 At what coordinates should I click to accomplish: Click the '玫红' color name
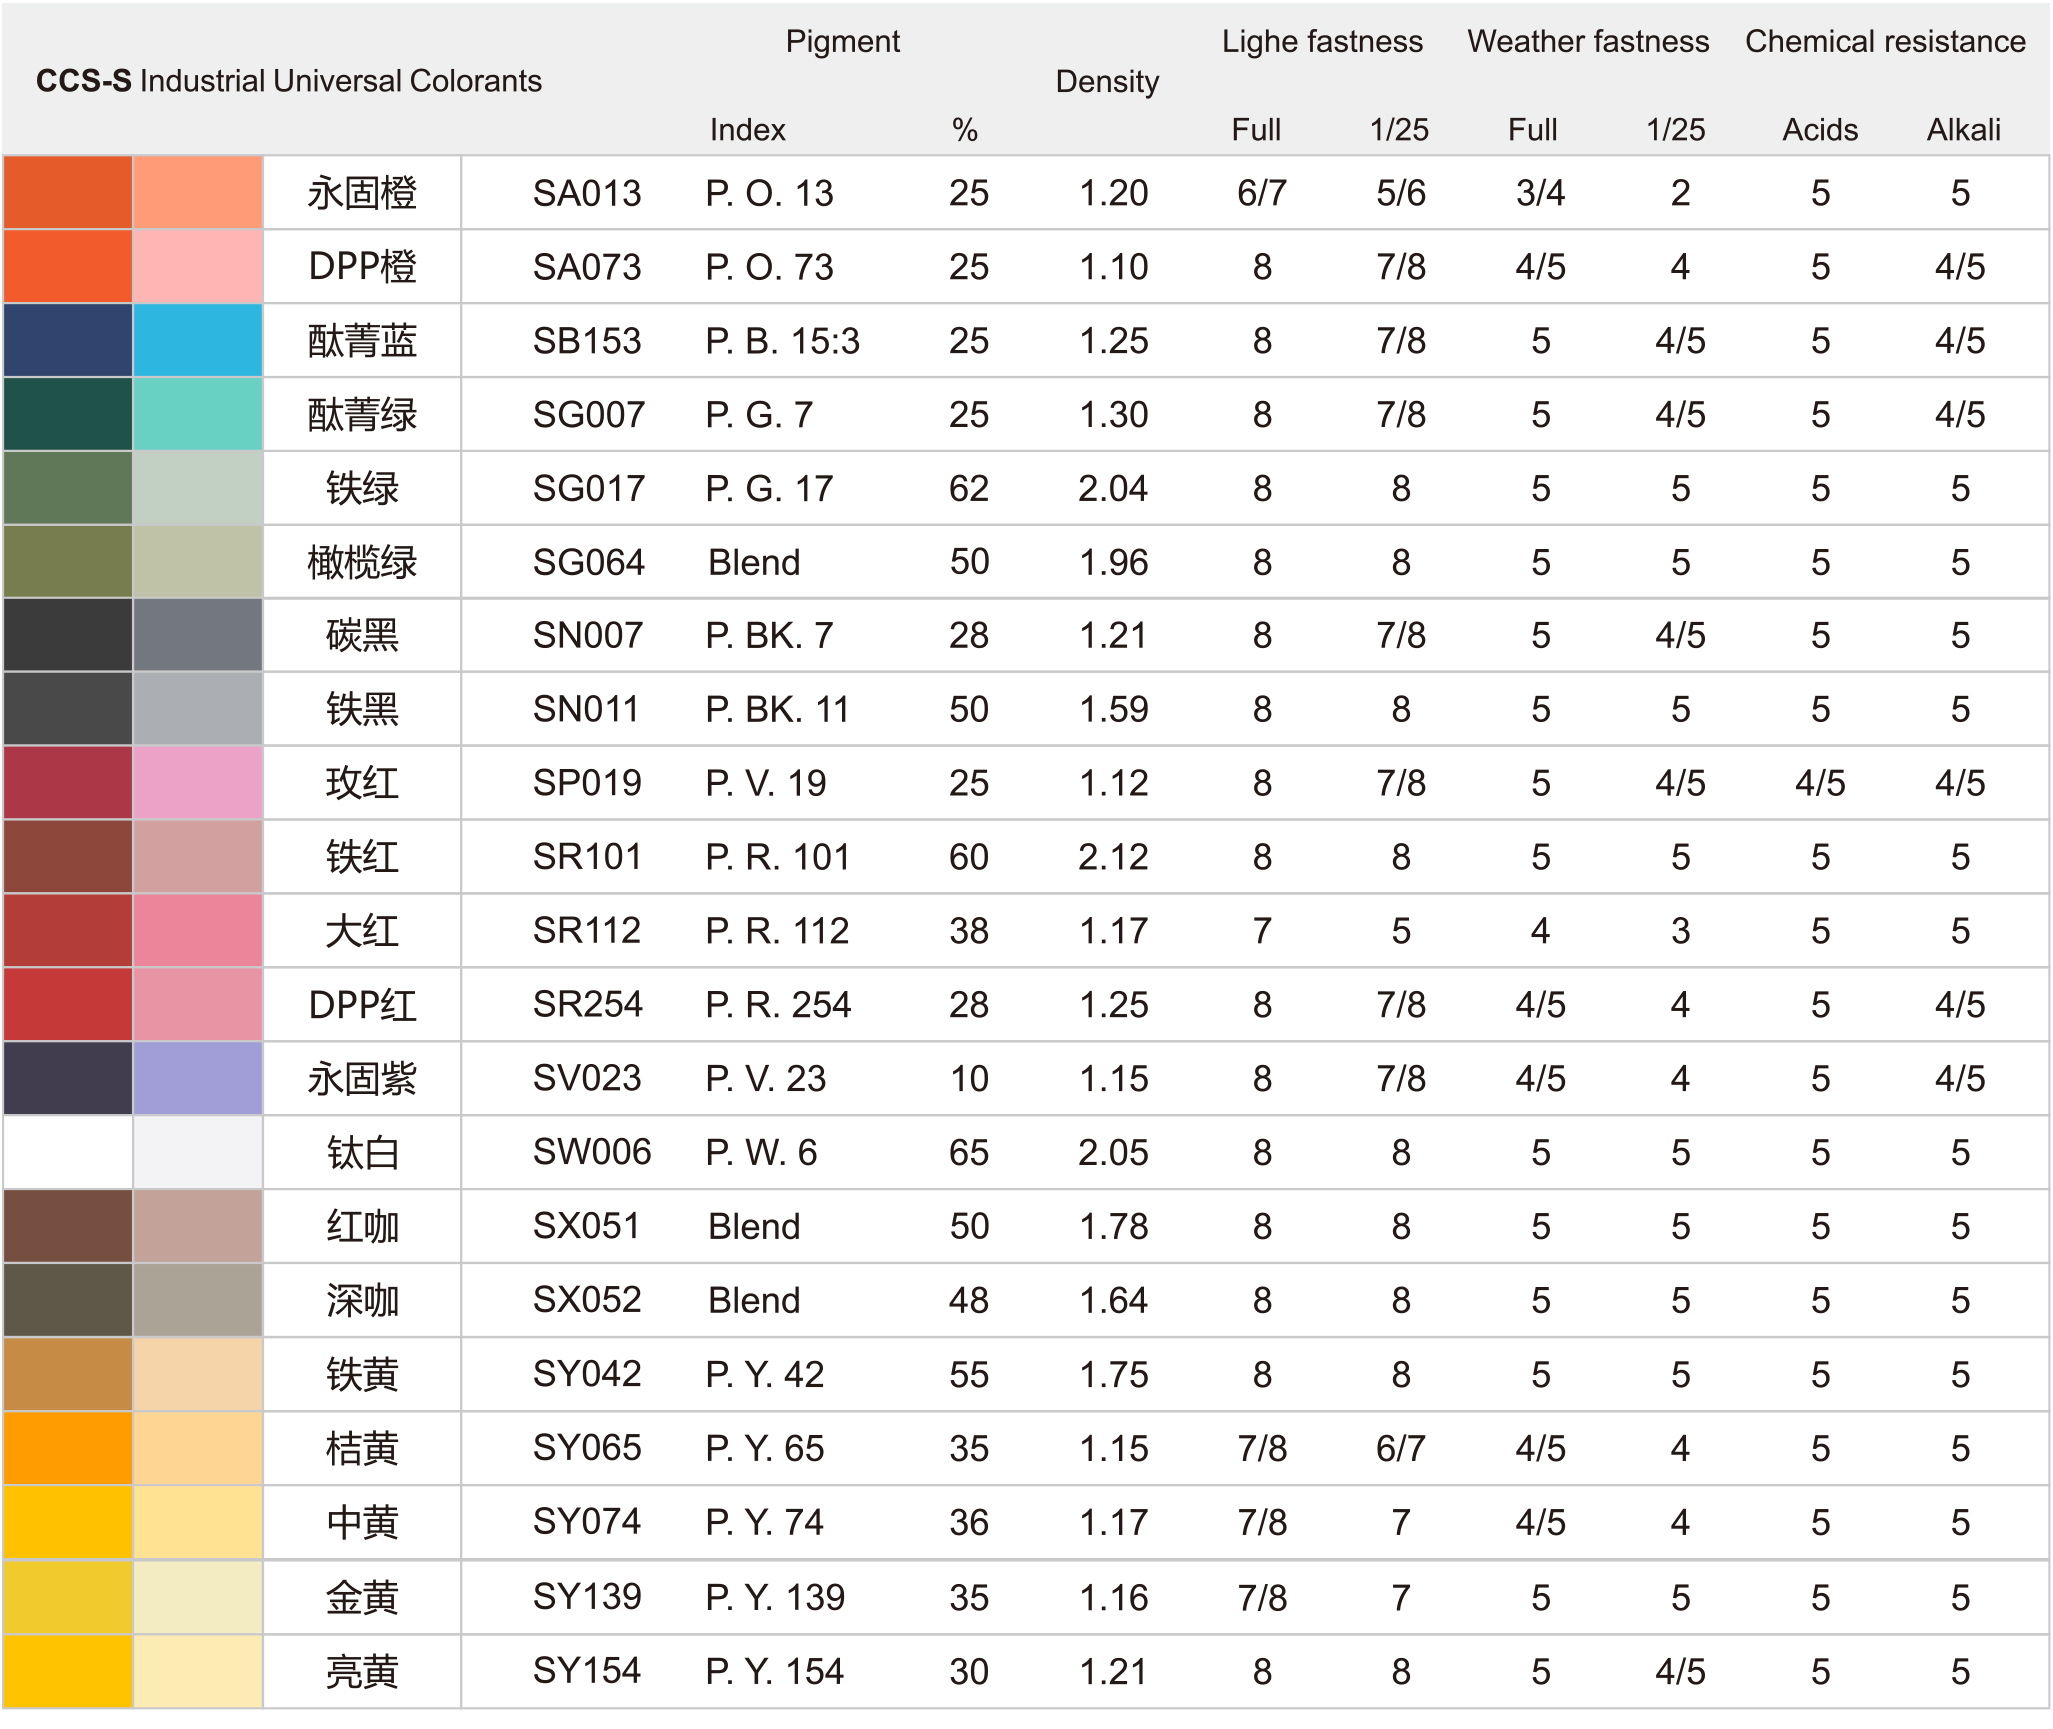pos(362,783)
